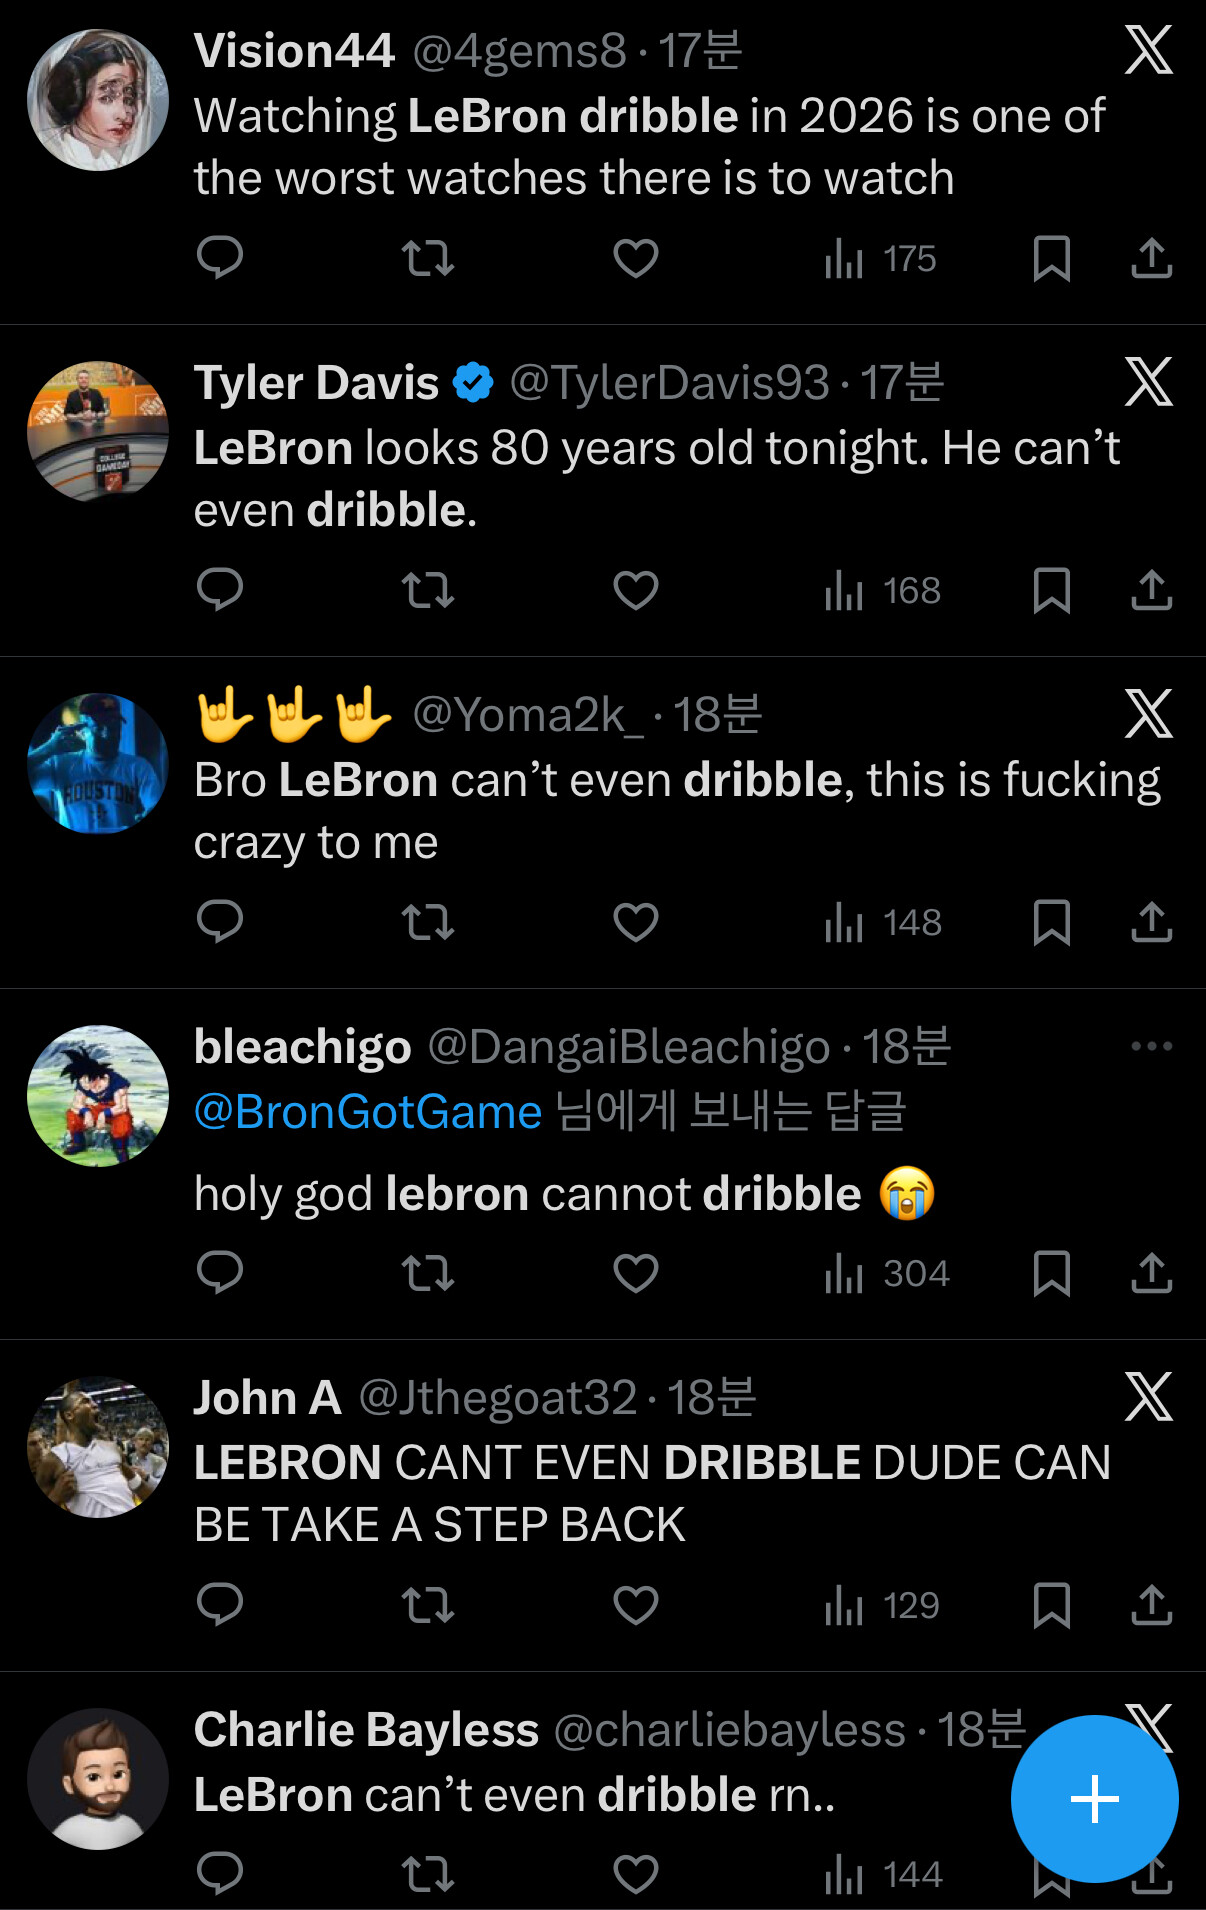Like Vision44's tweet about LeBron
The image size is (1206, 1910).
pyautogui.click(x=636, y=258)
